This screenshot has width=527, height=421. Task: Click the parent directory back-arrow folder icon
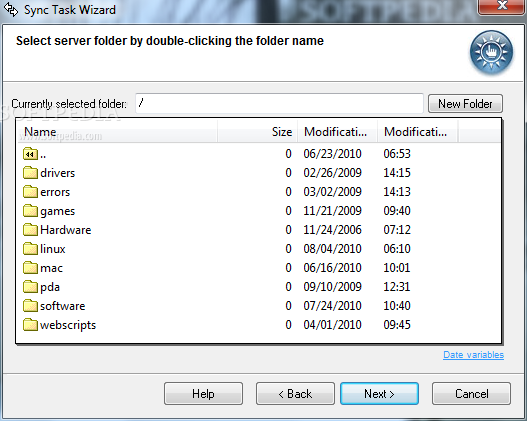30,154
